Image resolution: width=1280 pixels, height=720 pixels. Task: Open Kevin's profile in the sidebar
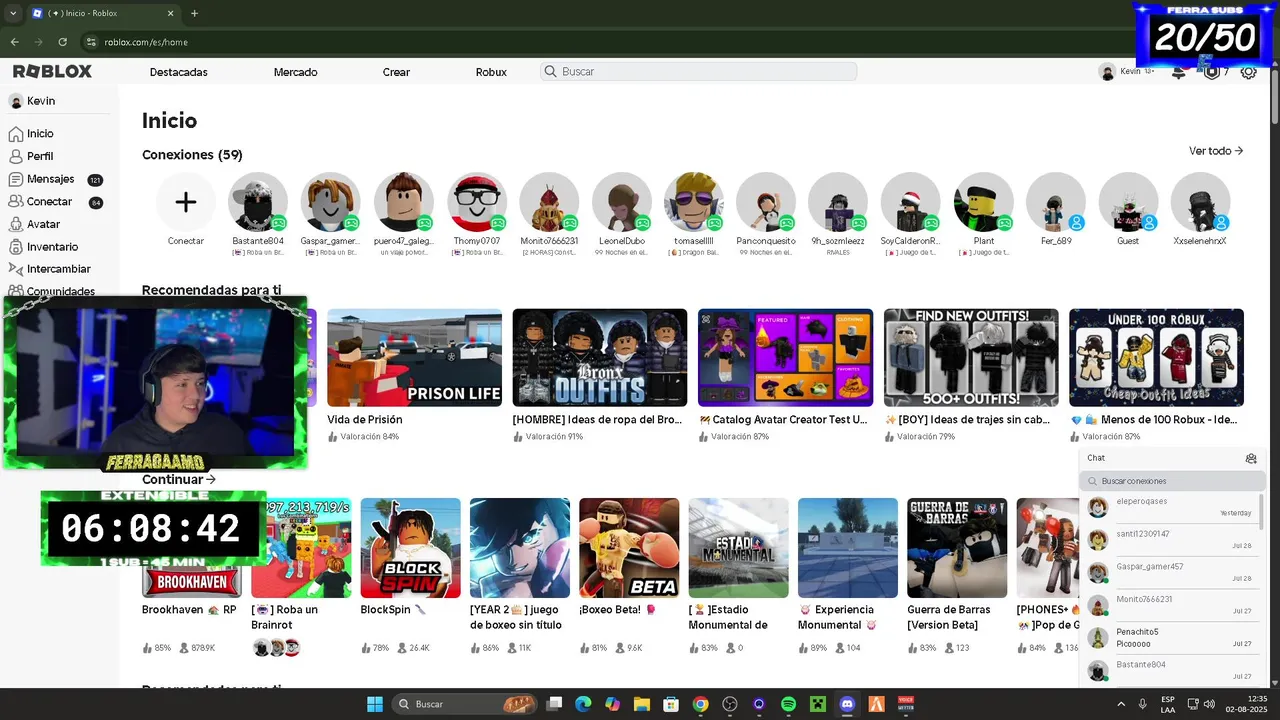pyautogui.click(x=32, y=101)
